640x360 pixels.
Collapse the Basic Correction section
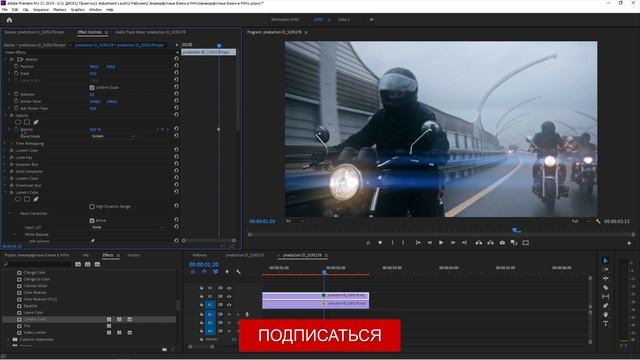pyautogui.click(x=10, y=213)
